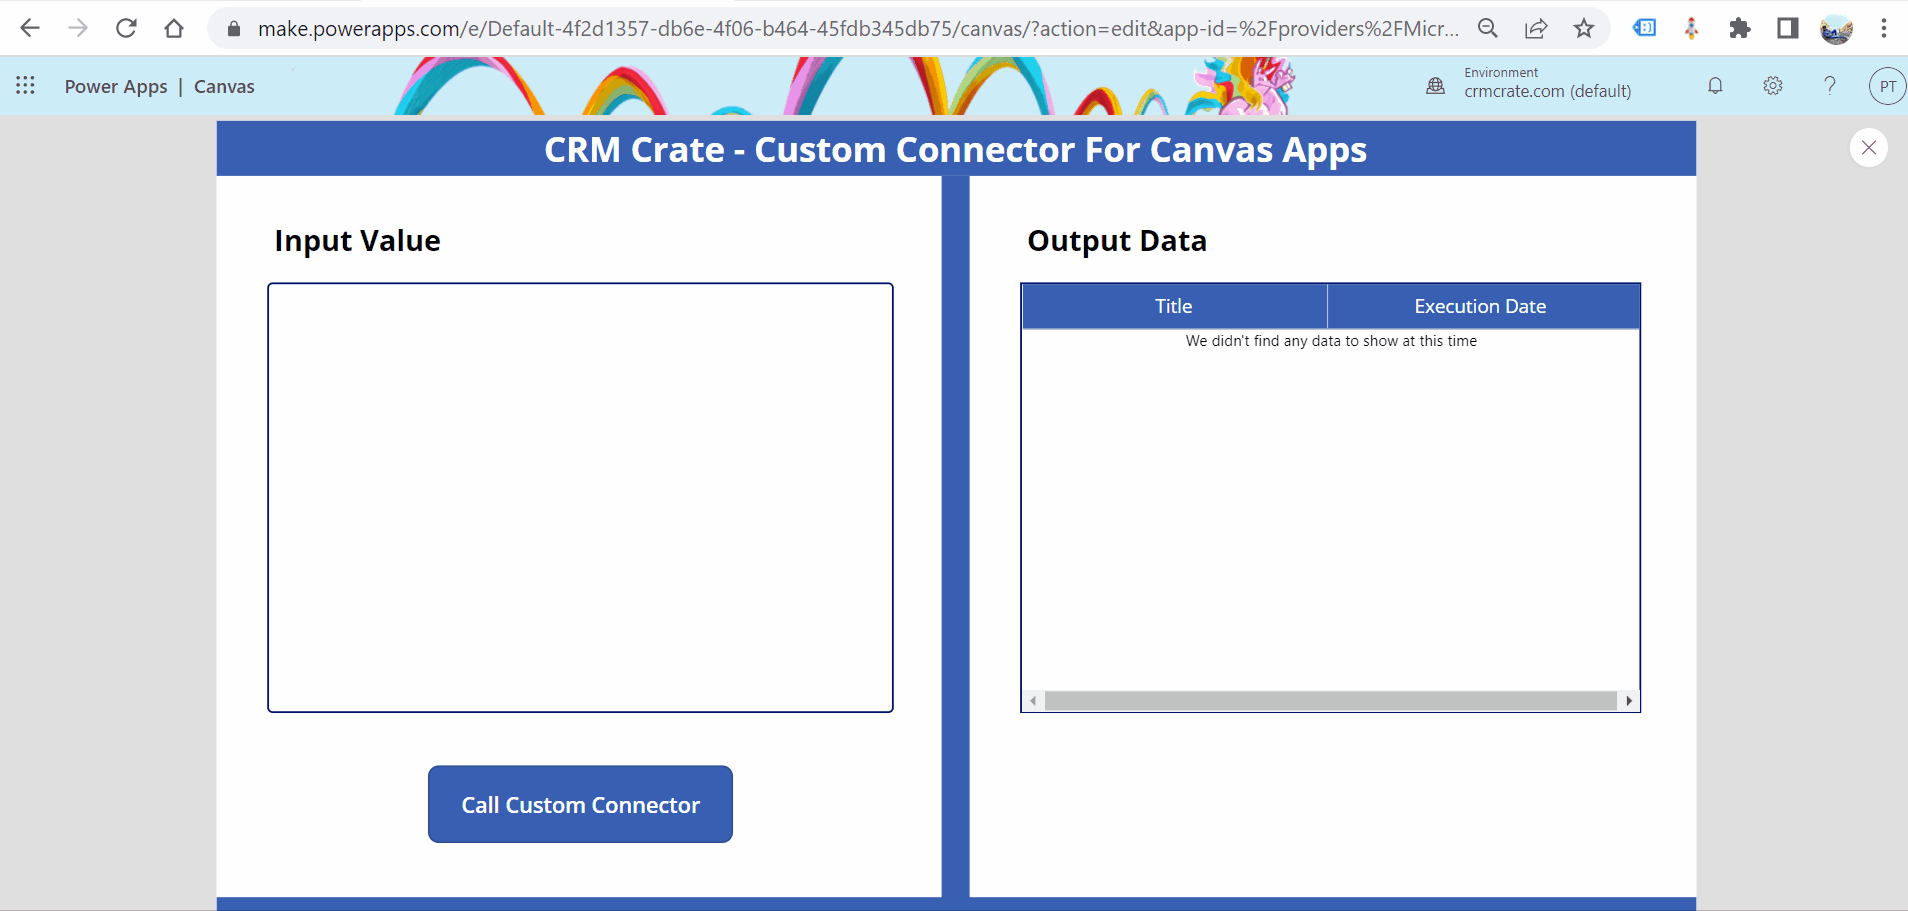
Task: Open the Power Apps app launcher waffle
Action: tap(25, 85)
